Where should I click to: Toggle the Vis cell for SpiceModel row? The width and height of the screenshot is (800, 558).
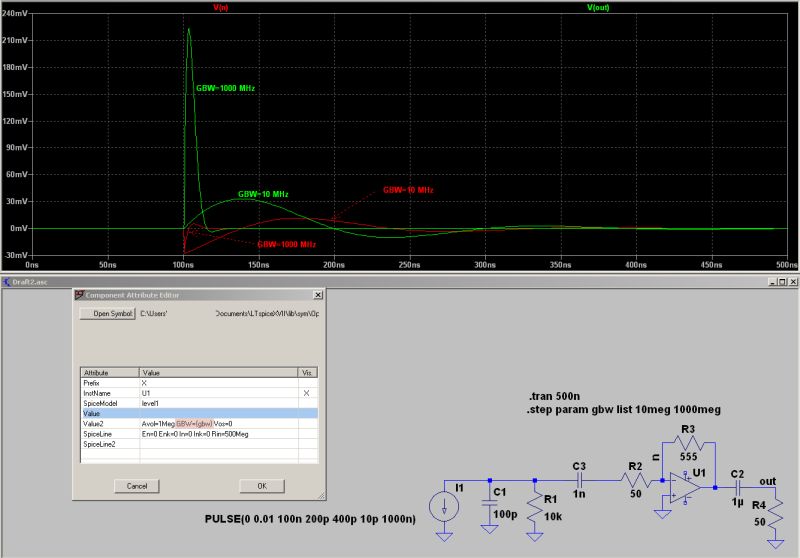[x=308, y=403]
